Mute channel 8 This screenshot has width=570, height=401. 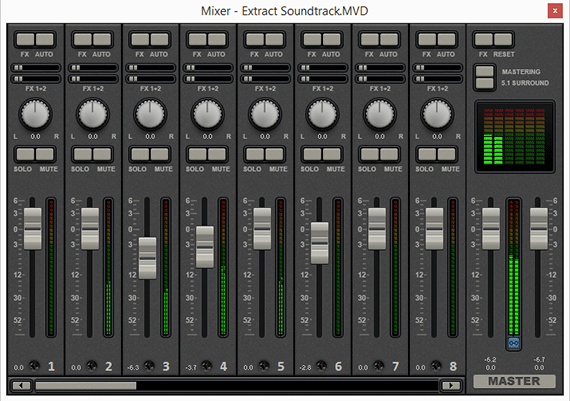(446, 154)
